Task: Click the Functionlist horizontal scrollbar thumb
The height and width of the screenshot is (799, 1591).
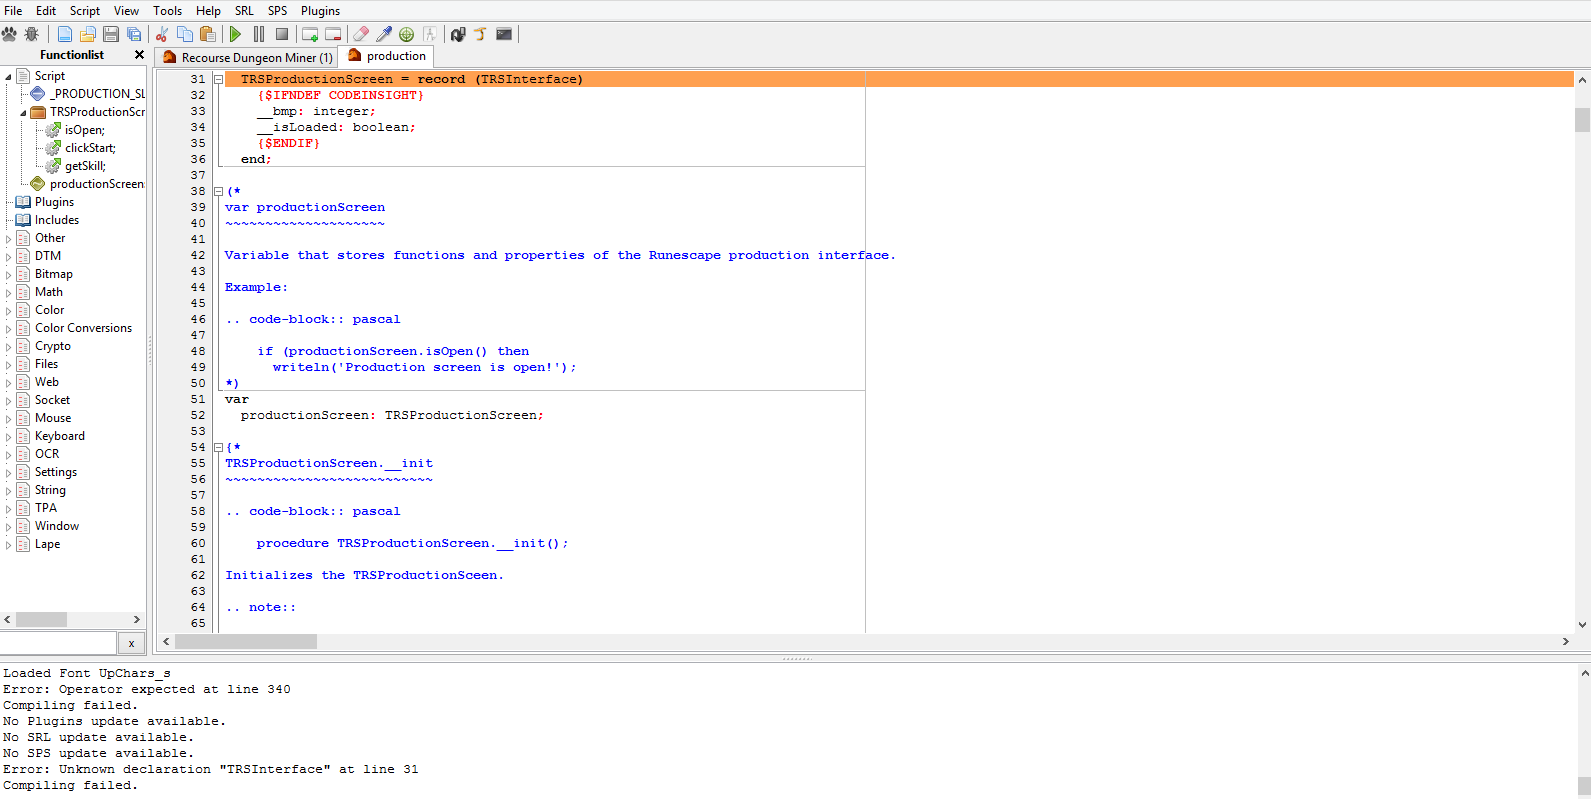Action: click(x=41, y=620)
